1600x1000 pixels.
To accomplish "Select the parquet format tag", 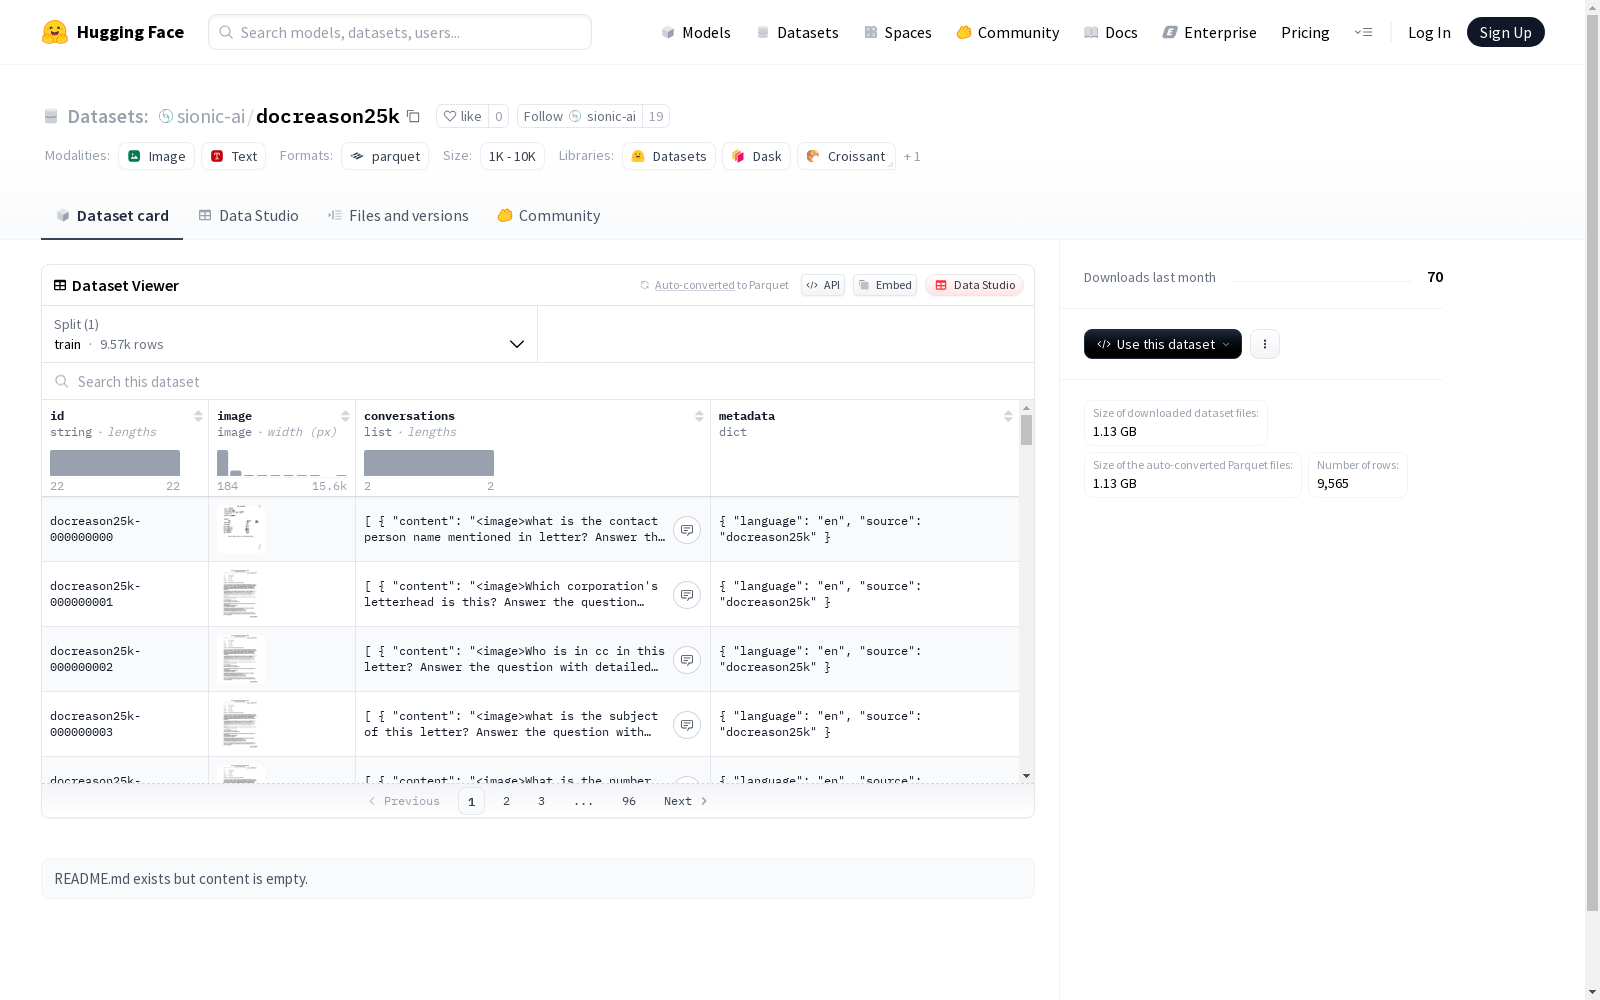I will pos(385,156).
